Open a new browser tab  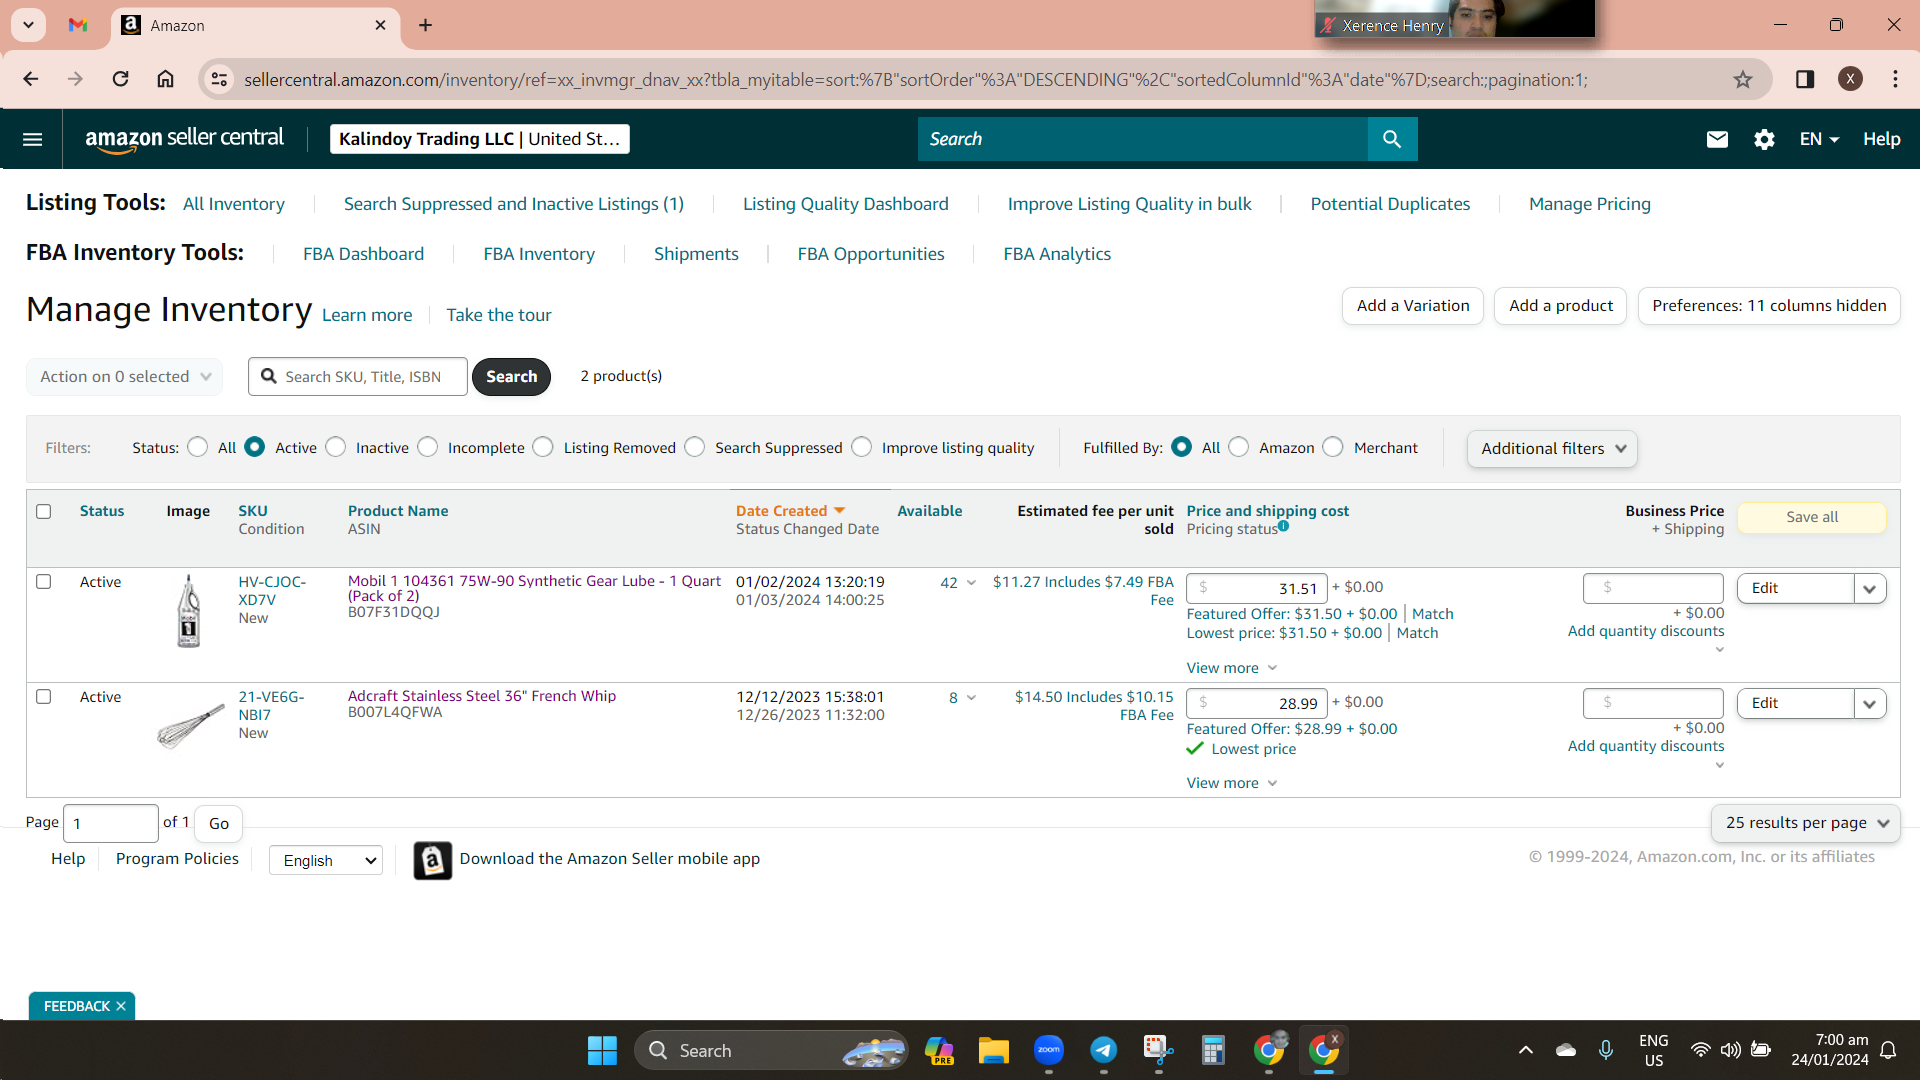(x=426, y=25)
